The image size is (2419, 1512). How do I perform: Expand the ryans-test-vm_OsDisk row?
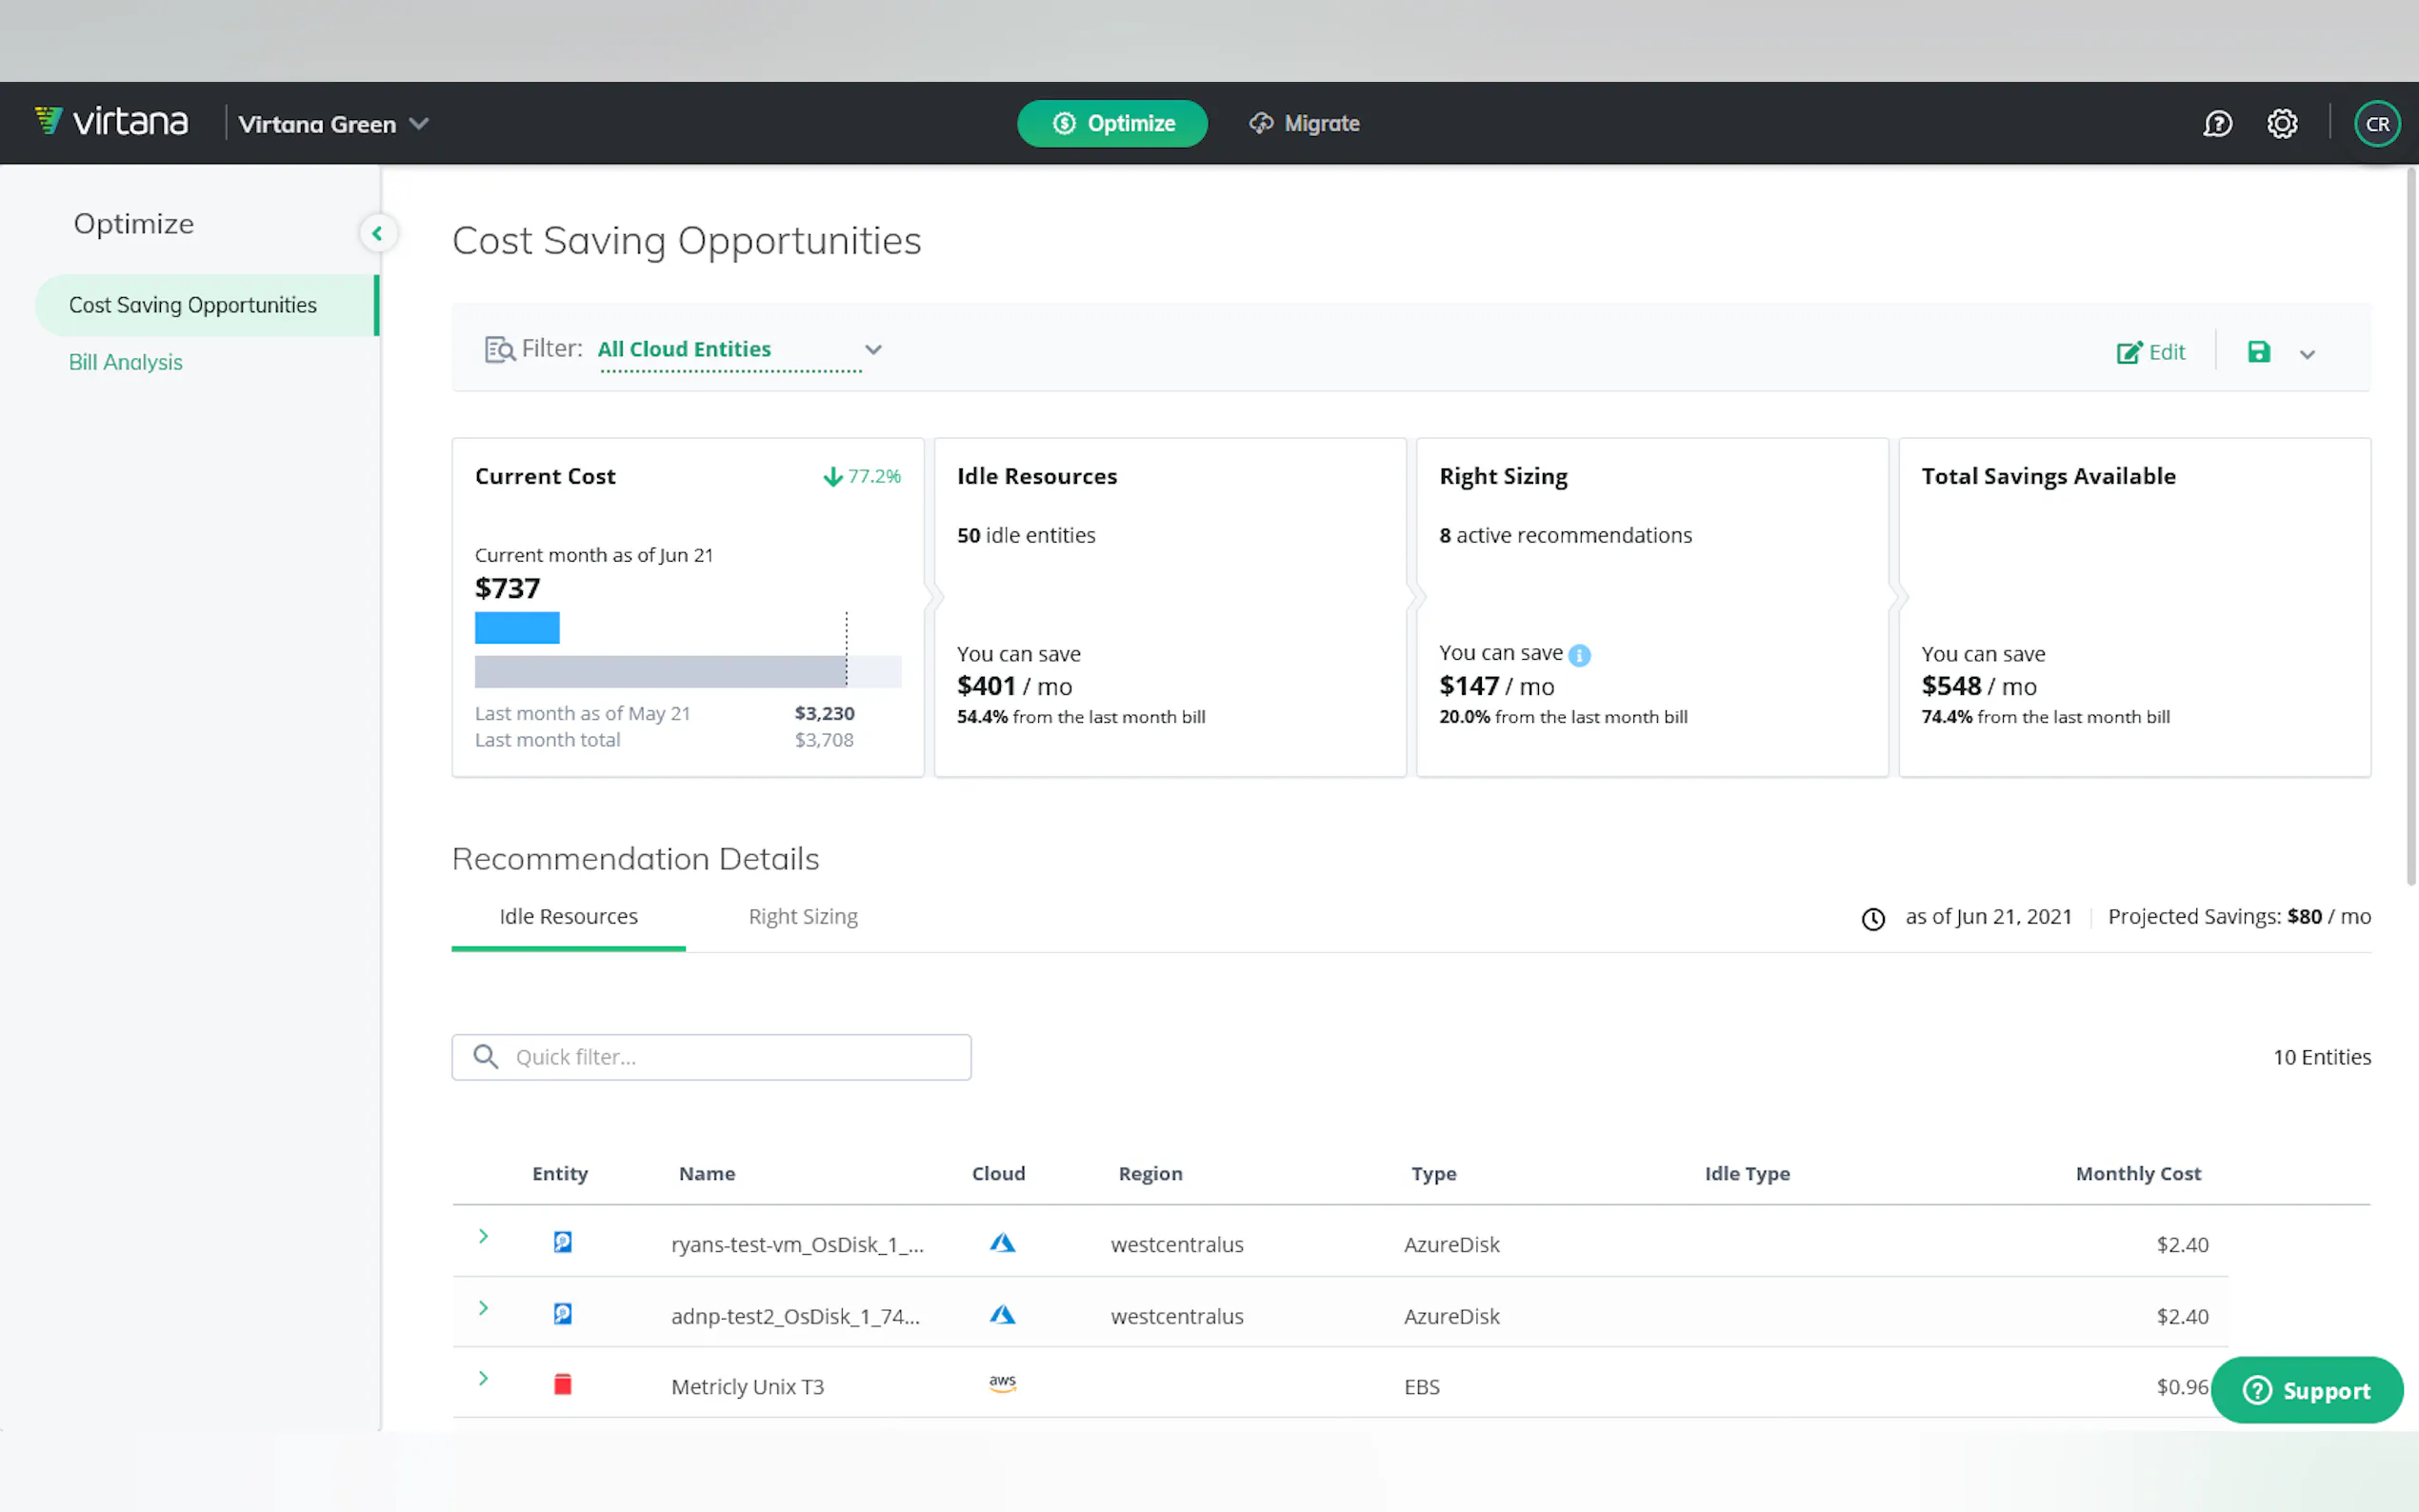tap(483, 1237)
